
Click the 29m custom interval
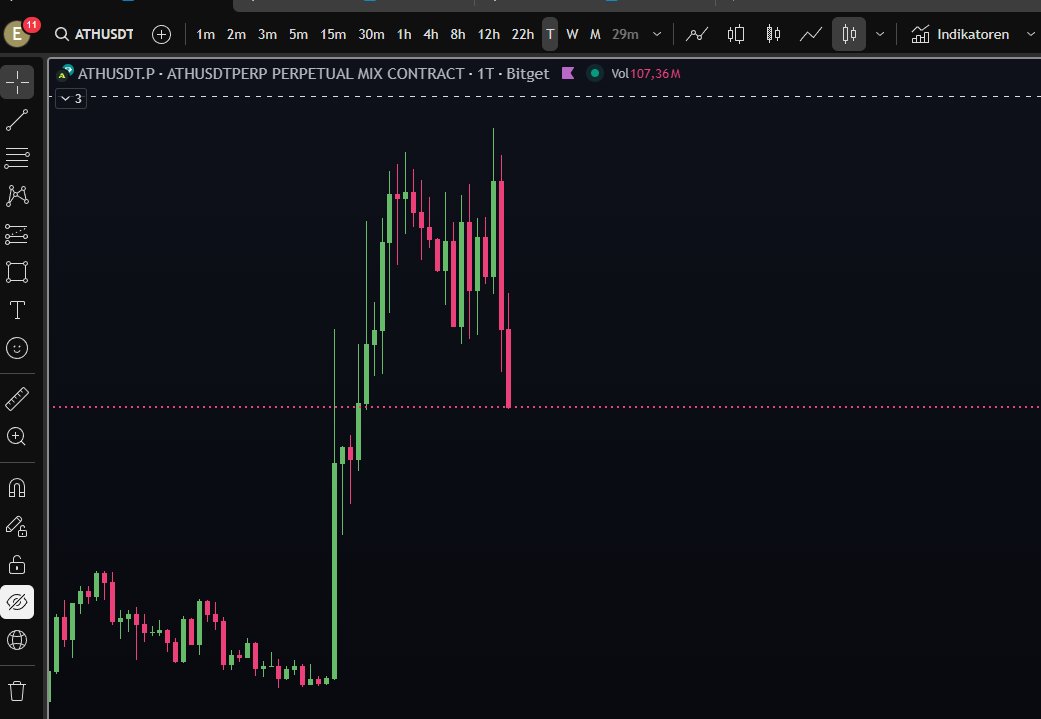pyautogui.click(x=625, y=34)
